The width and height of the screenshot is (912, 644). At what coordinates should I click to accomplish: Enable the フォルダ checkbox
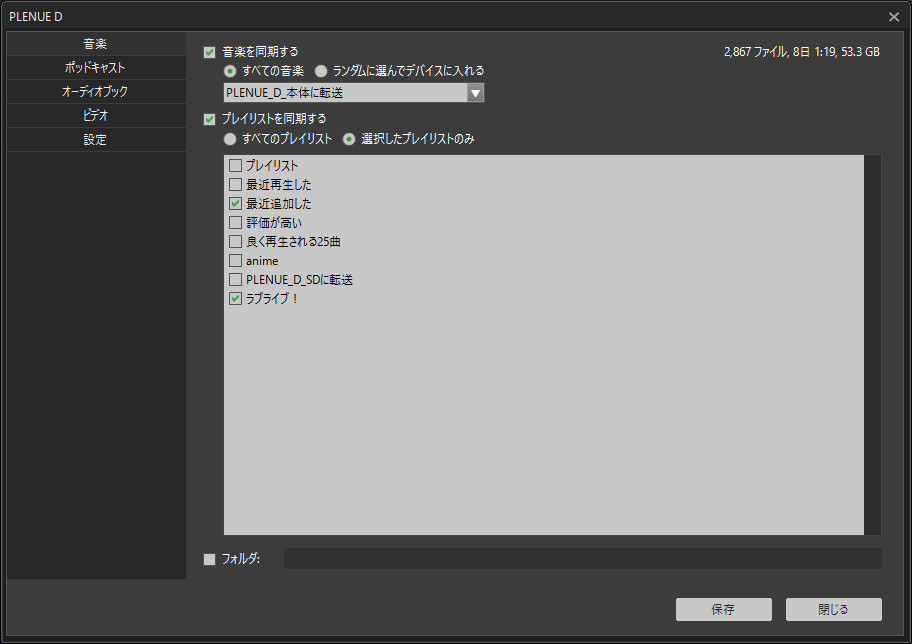[x=209, y=559]
